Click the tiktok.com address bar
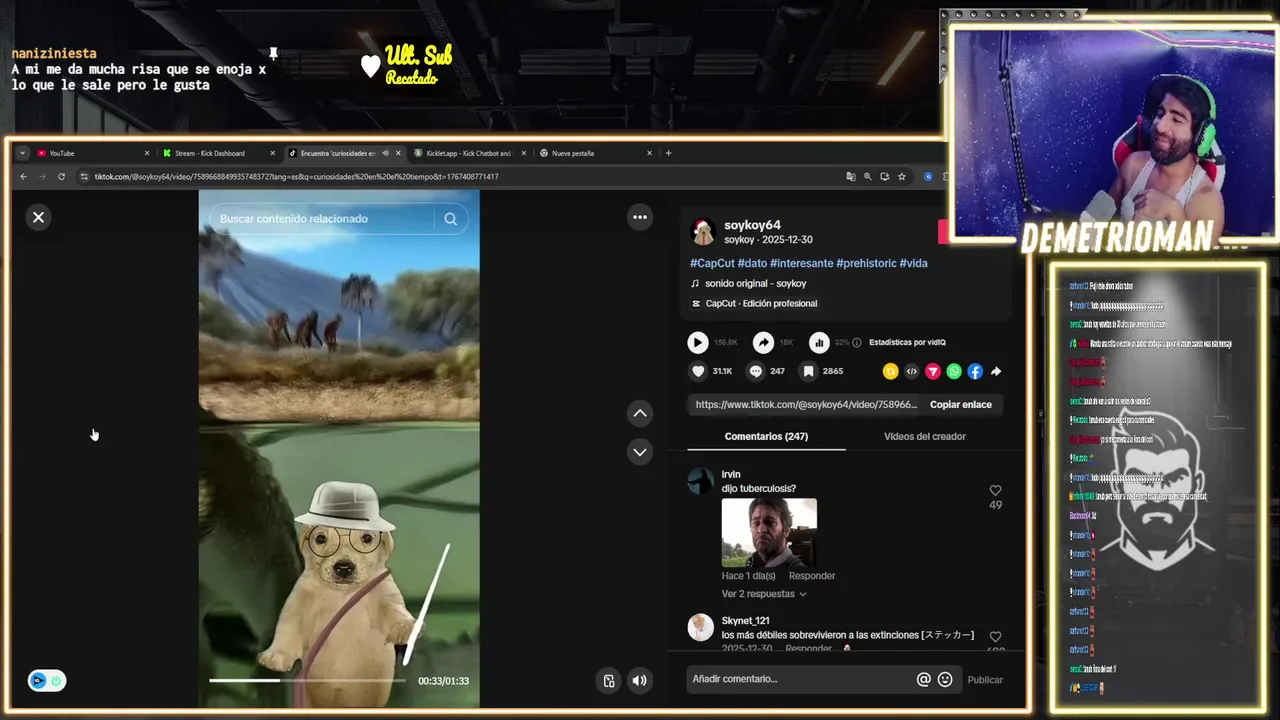Screen dimensions: 1280x720 tap(460, 177)
